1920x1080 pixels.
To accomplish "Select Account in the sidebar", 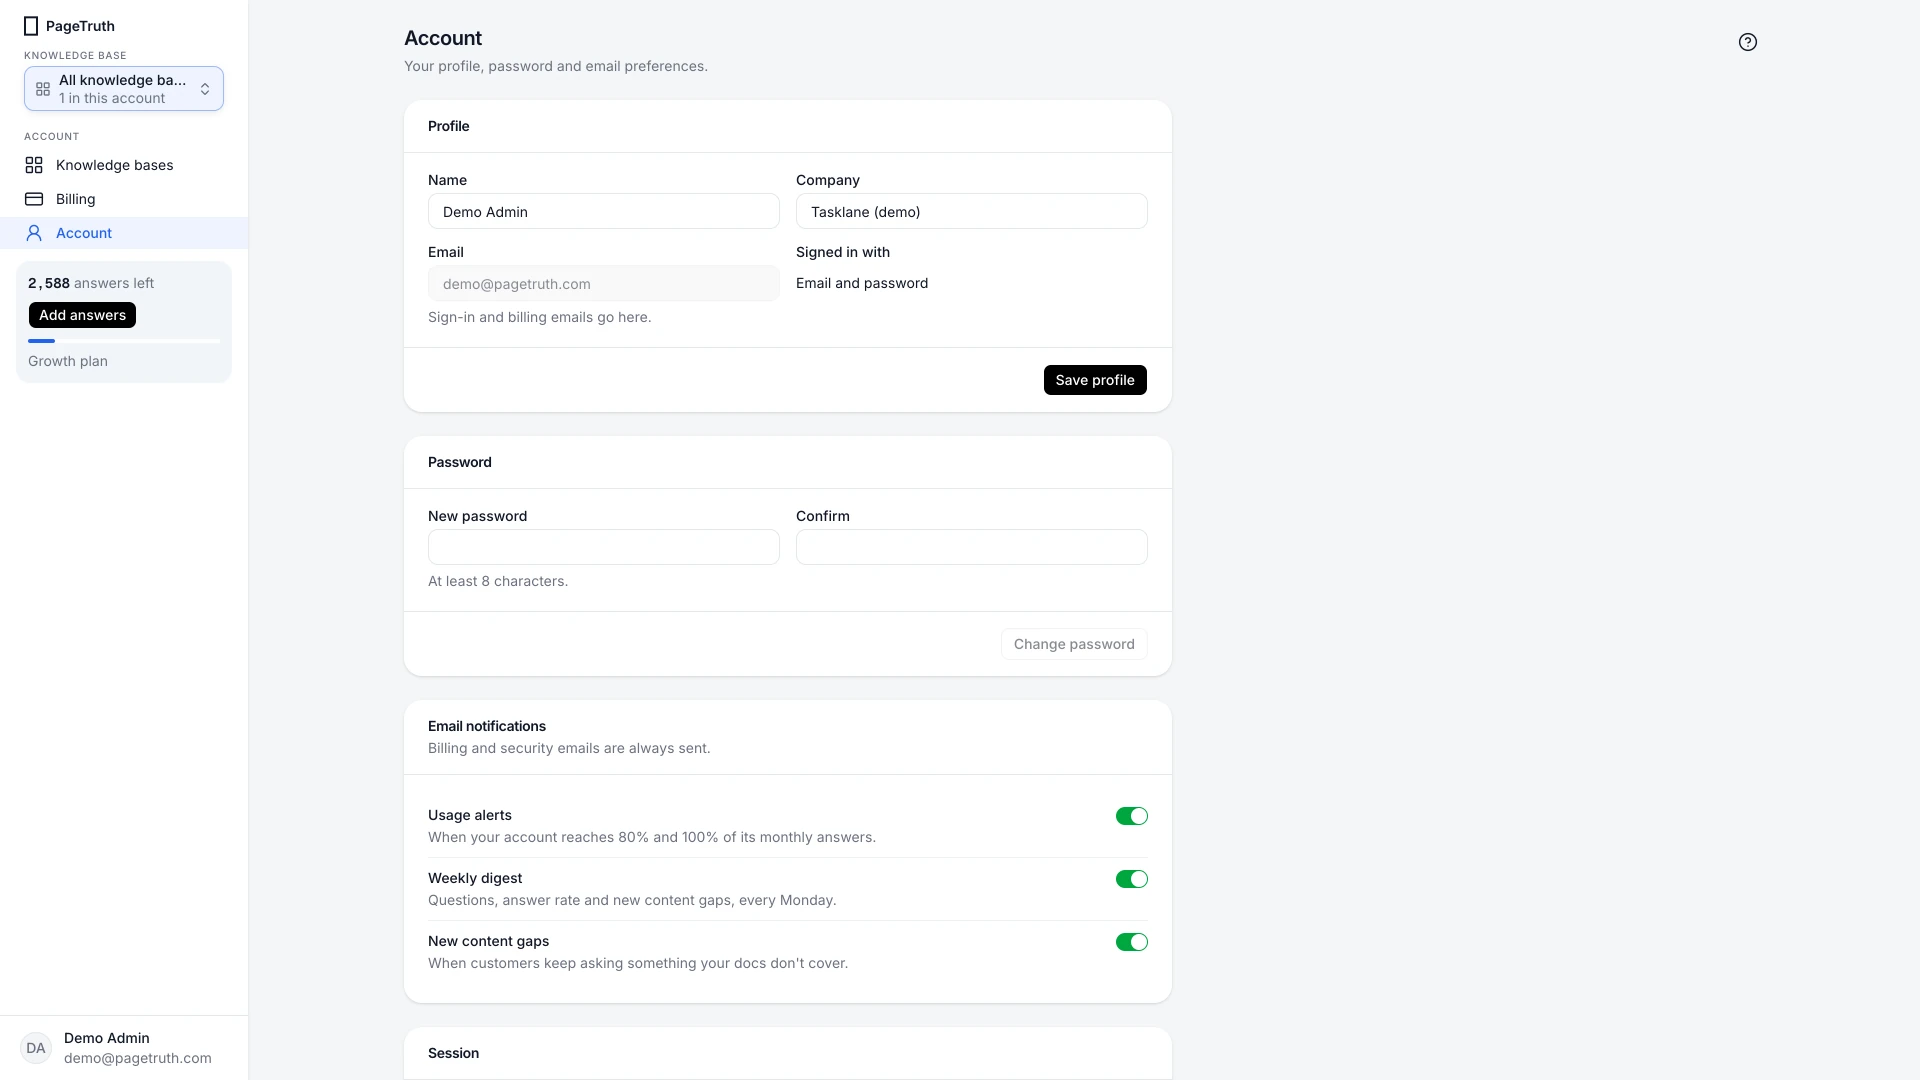I will 124,233.
